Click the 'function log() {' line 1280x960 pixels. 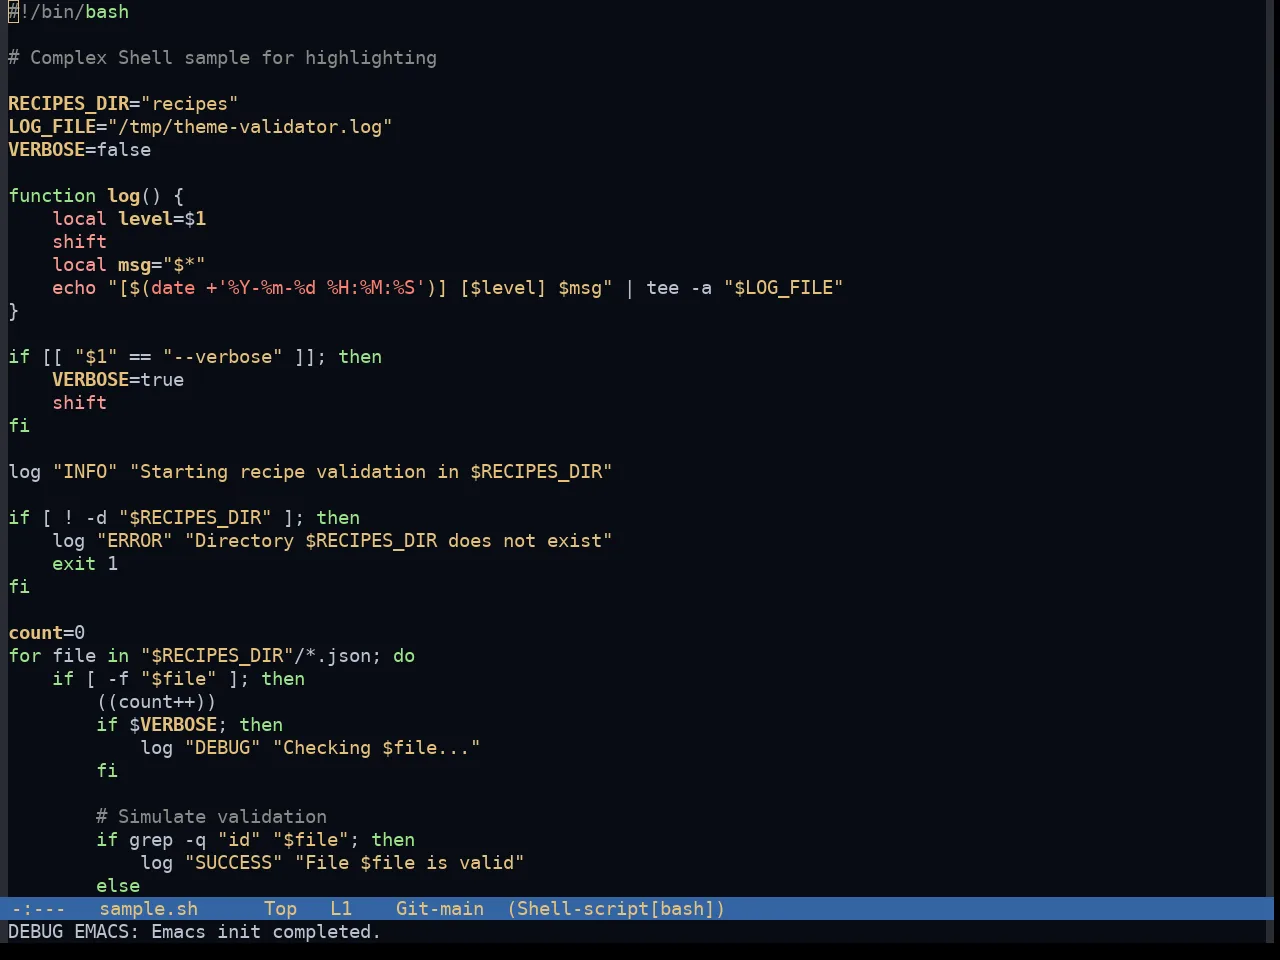96,196
